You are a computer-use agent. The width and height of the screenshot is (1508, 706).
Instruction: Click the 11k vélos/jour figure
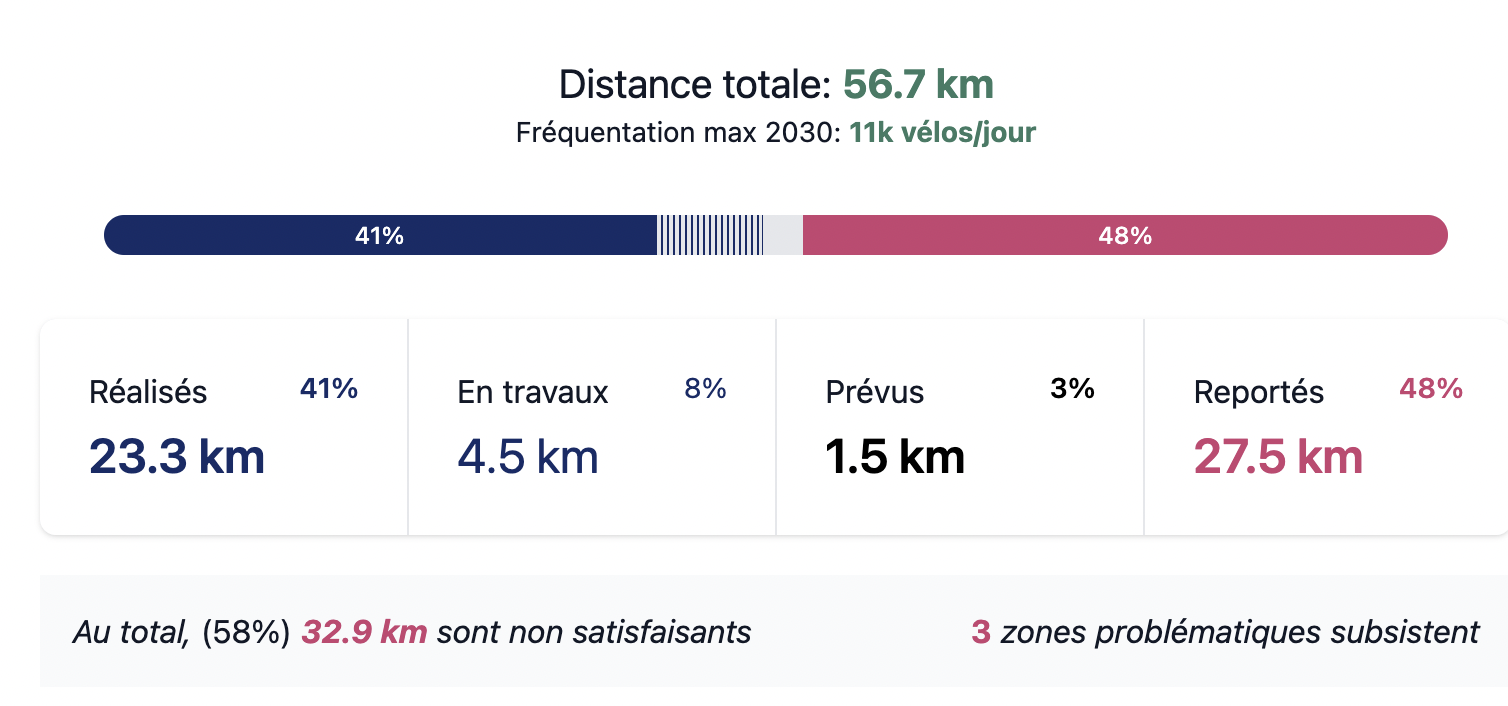coord(942,133)
